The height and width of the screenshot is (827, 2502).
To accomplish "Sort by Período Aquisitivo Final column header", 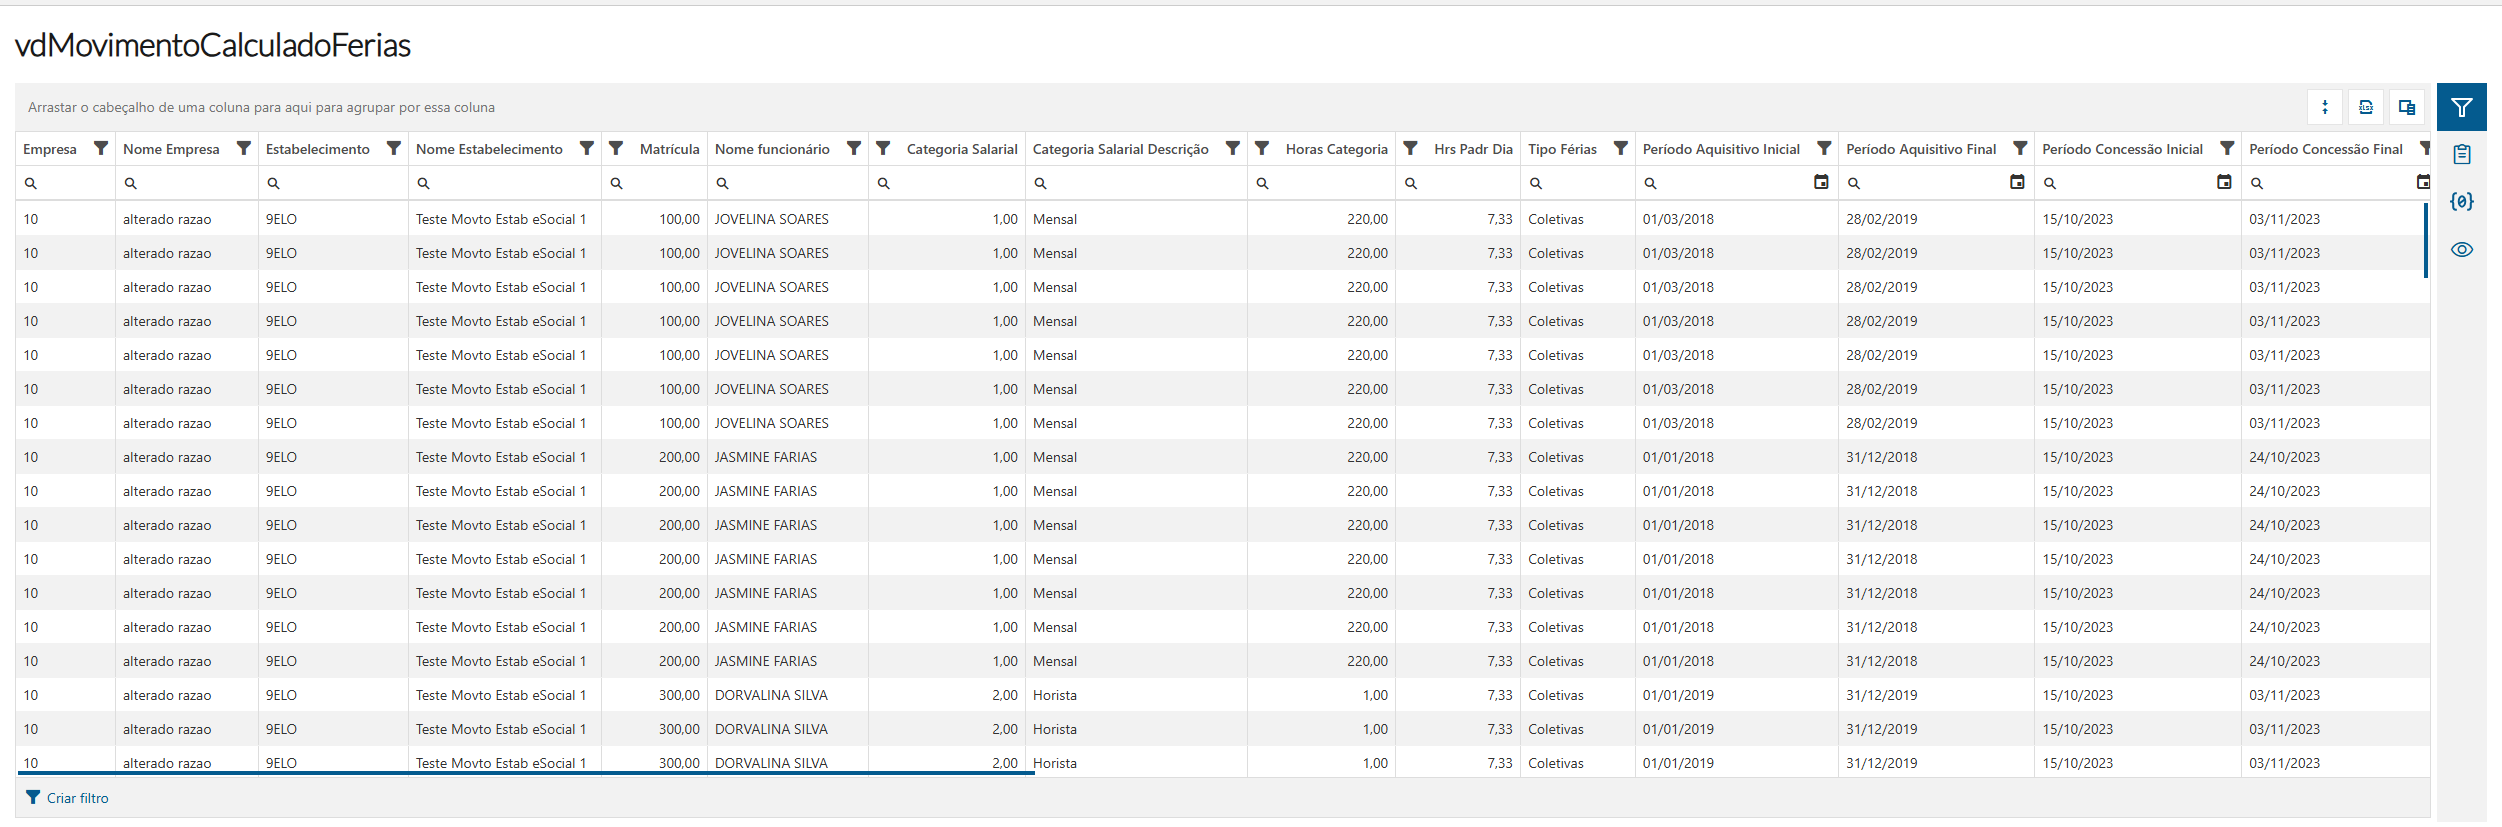I will (x=1921, y=149).
